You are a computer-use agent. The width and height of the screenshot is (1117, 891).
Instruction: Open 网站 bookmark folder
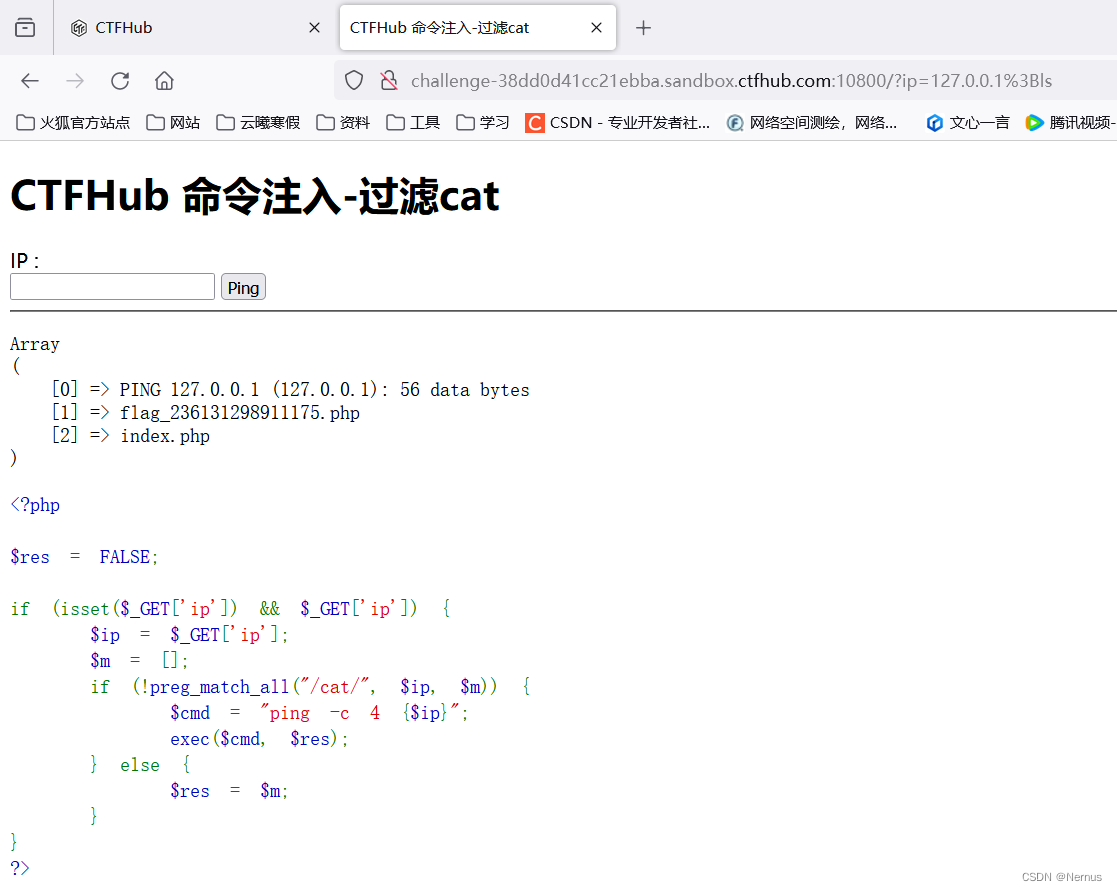click(x=173, y=123)
